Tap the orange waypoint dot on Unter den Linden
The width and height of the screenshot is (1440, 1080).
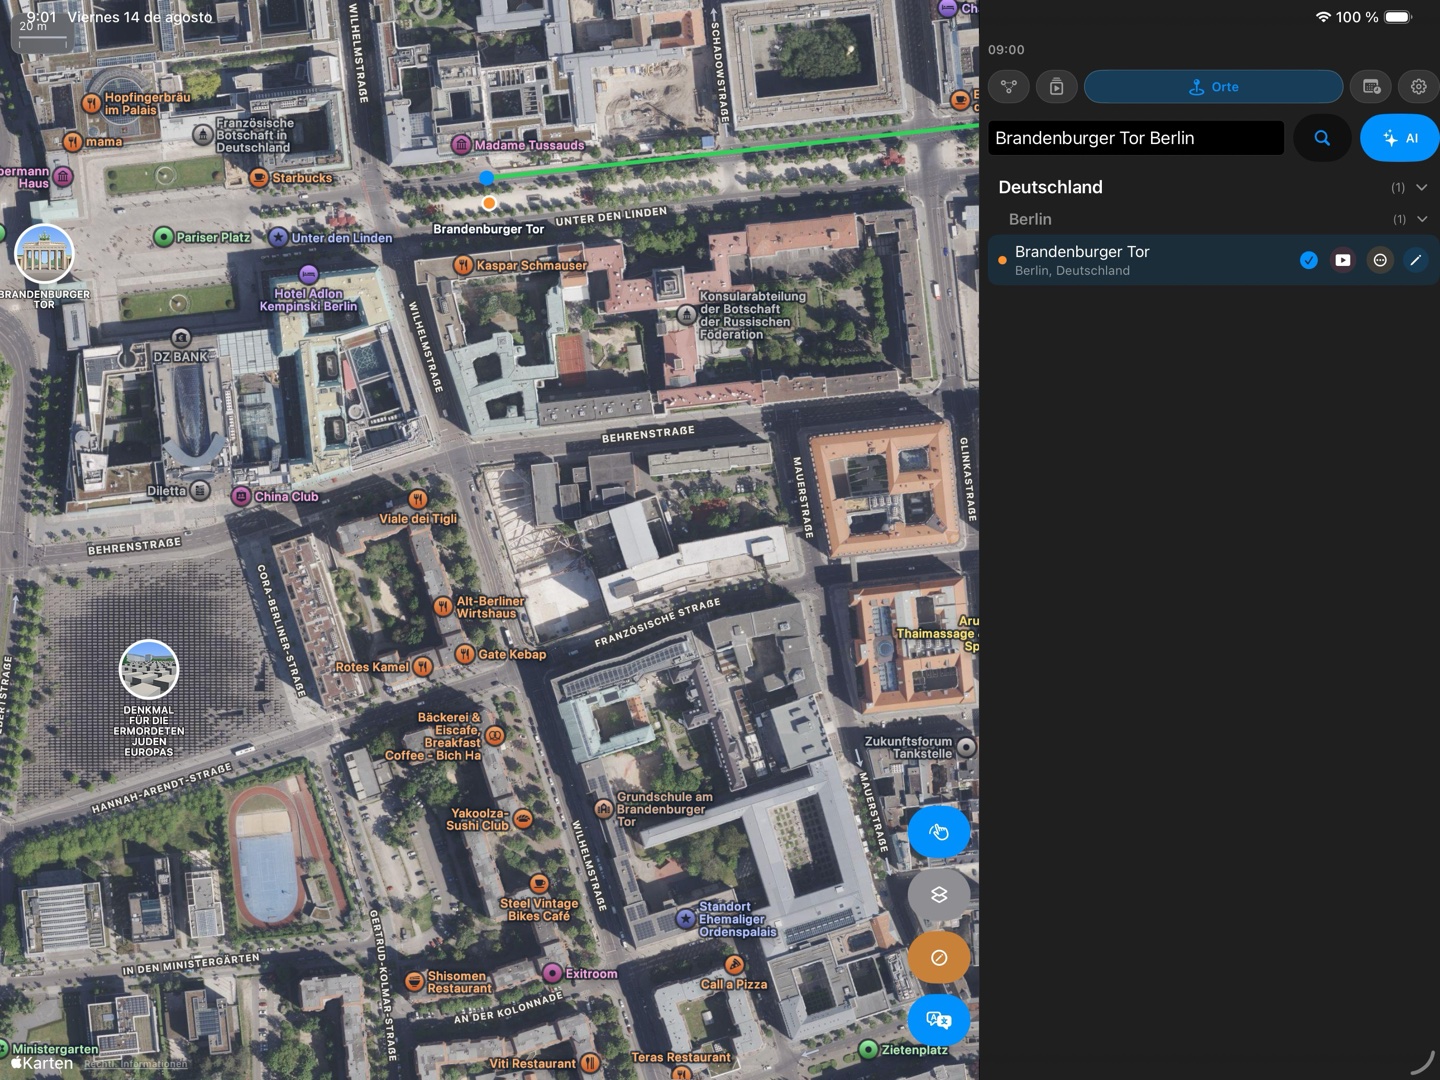tap(489, 203)
